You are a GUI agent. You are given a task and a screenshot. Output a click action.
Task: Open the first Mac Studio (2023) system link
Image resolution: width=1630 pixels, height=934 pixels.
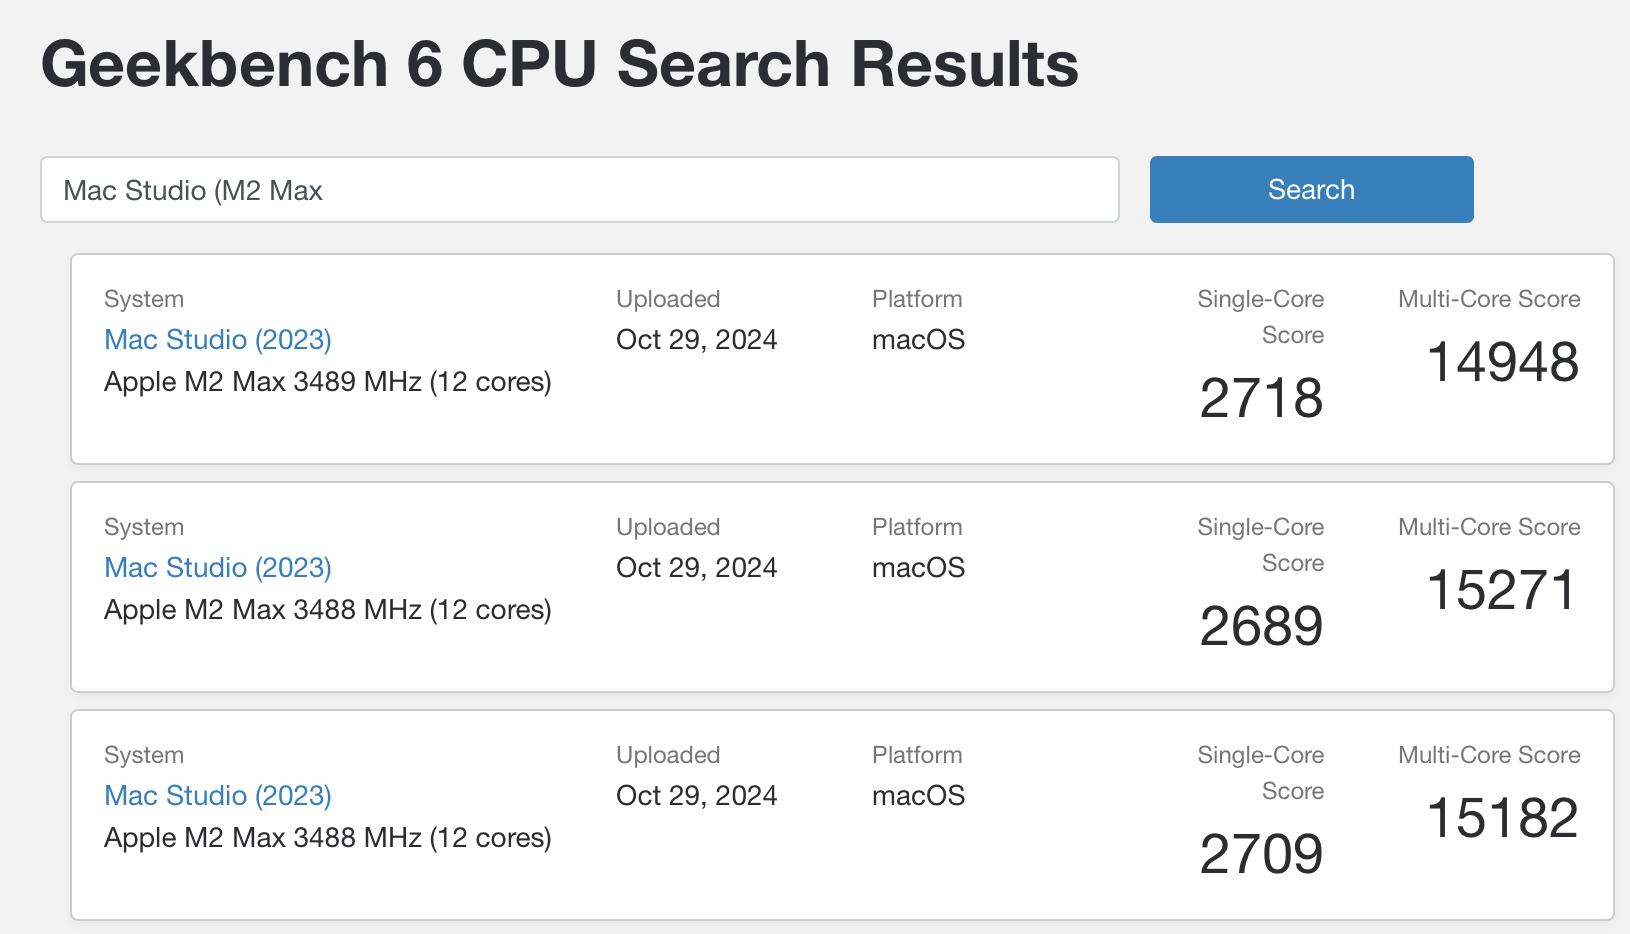[x=217, y=339]
